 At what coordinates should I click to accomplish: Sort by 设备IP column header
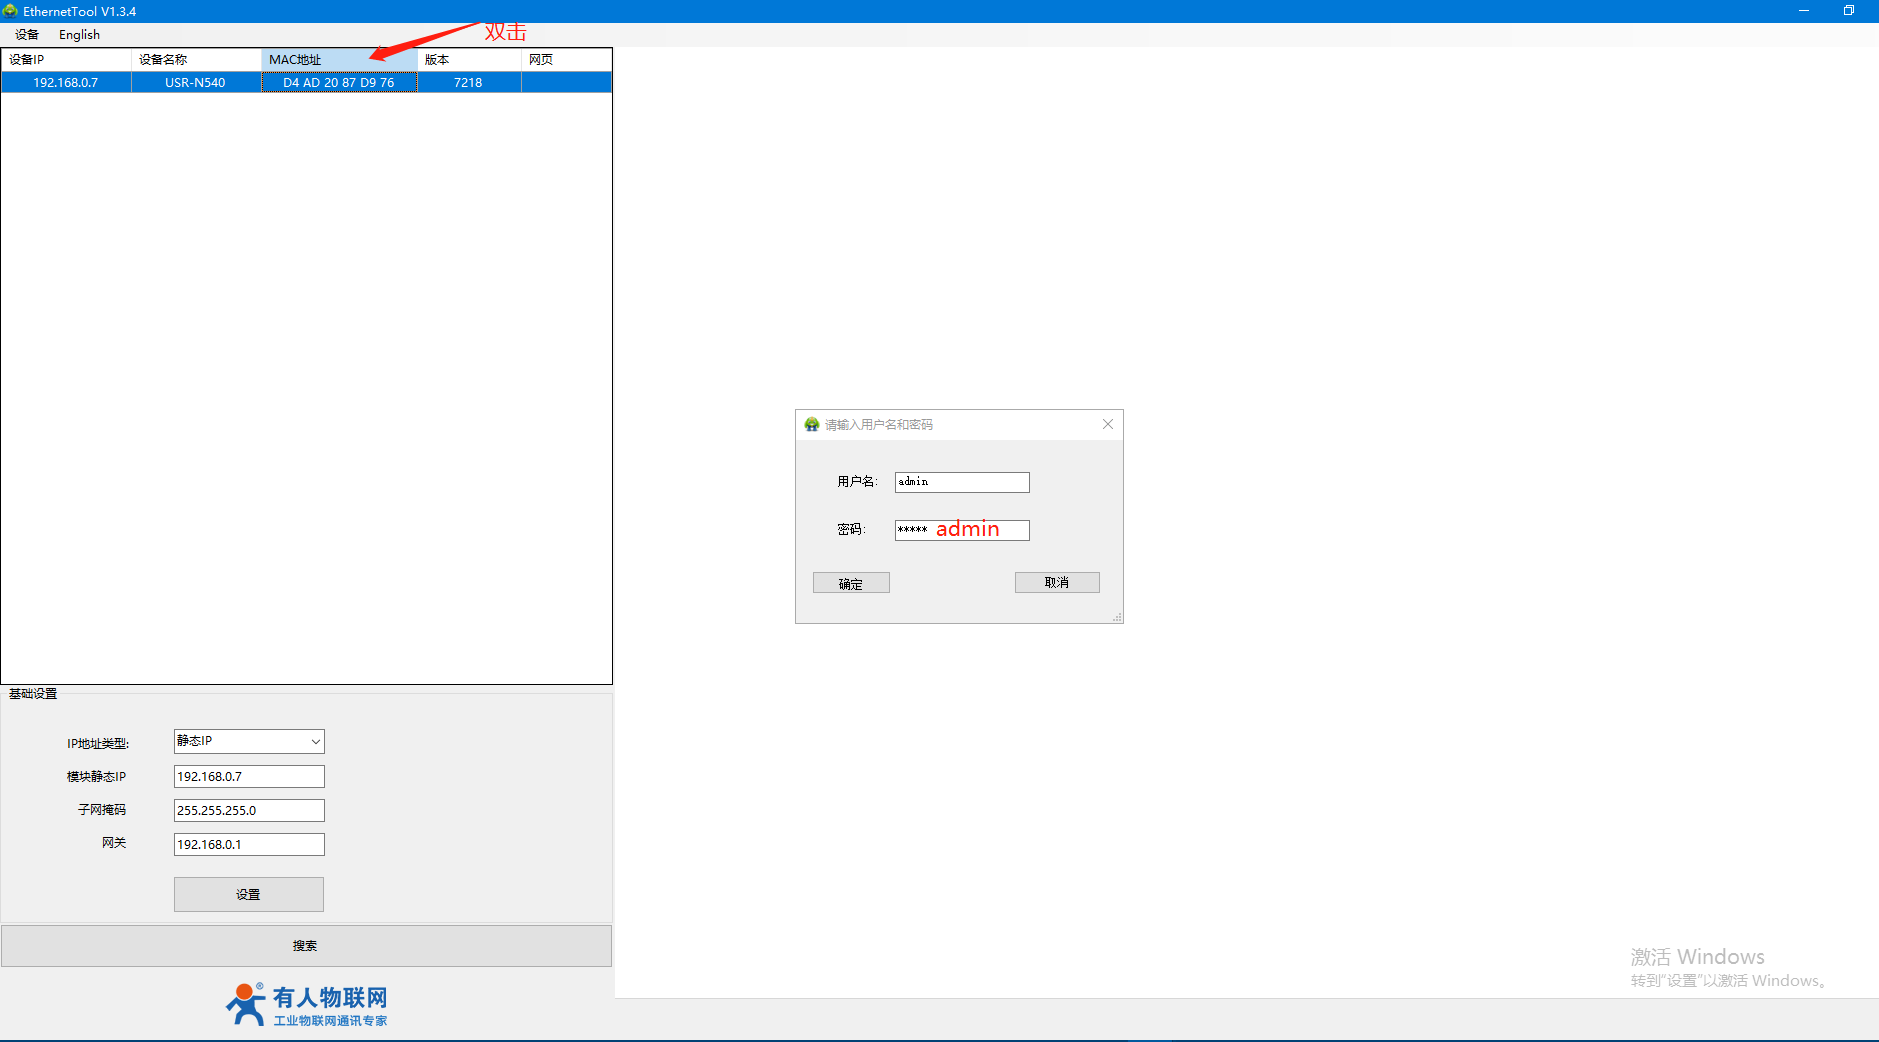[66, 60]
